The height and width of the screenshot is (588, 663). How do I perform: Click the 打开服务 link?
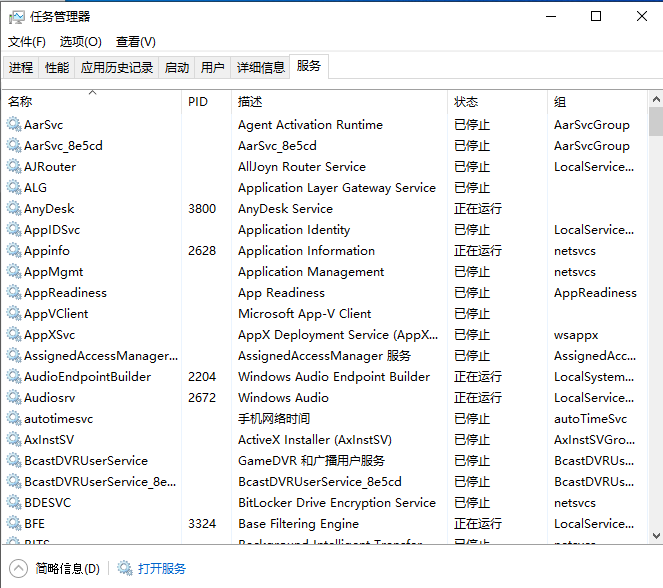pyautogui.click(x=162, y=568)
